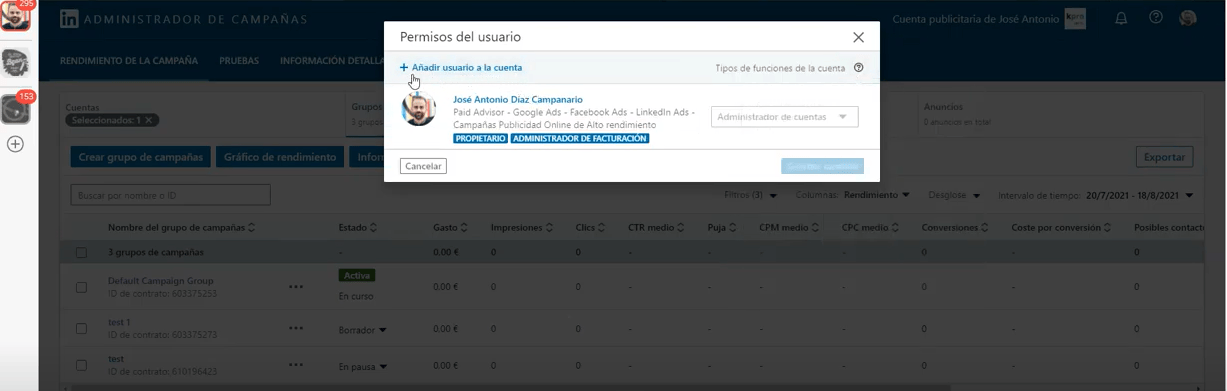Open Default Campaign Group link
Image resolution: width=1227 pixels, height=391 pixels.
(x=161, y=281)
